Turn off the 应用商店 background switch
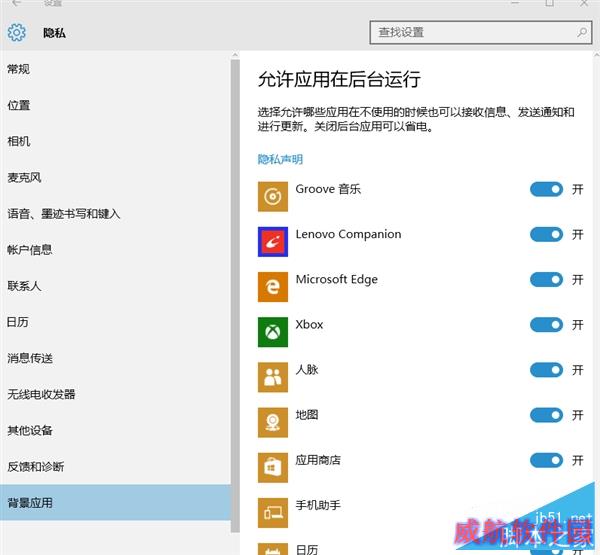Screen dimensions: 600x555 tap(546, 460)
